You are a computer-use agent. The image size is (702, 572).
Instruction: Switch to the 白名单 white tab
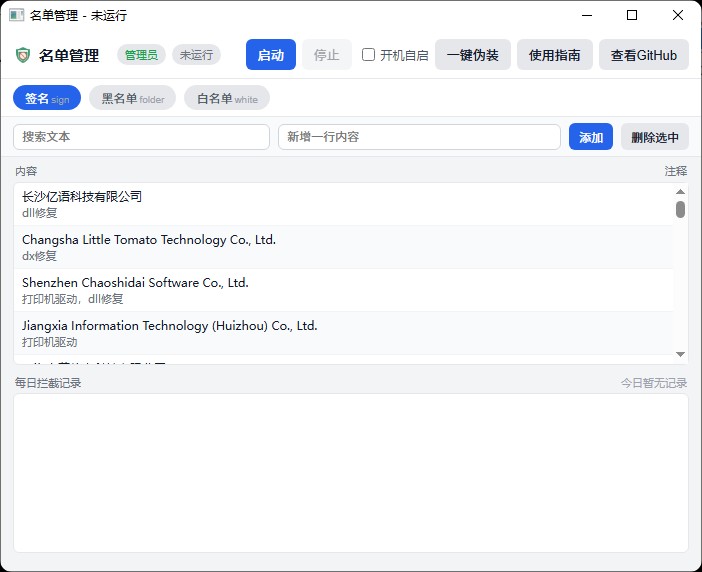click(227, 98)
